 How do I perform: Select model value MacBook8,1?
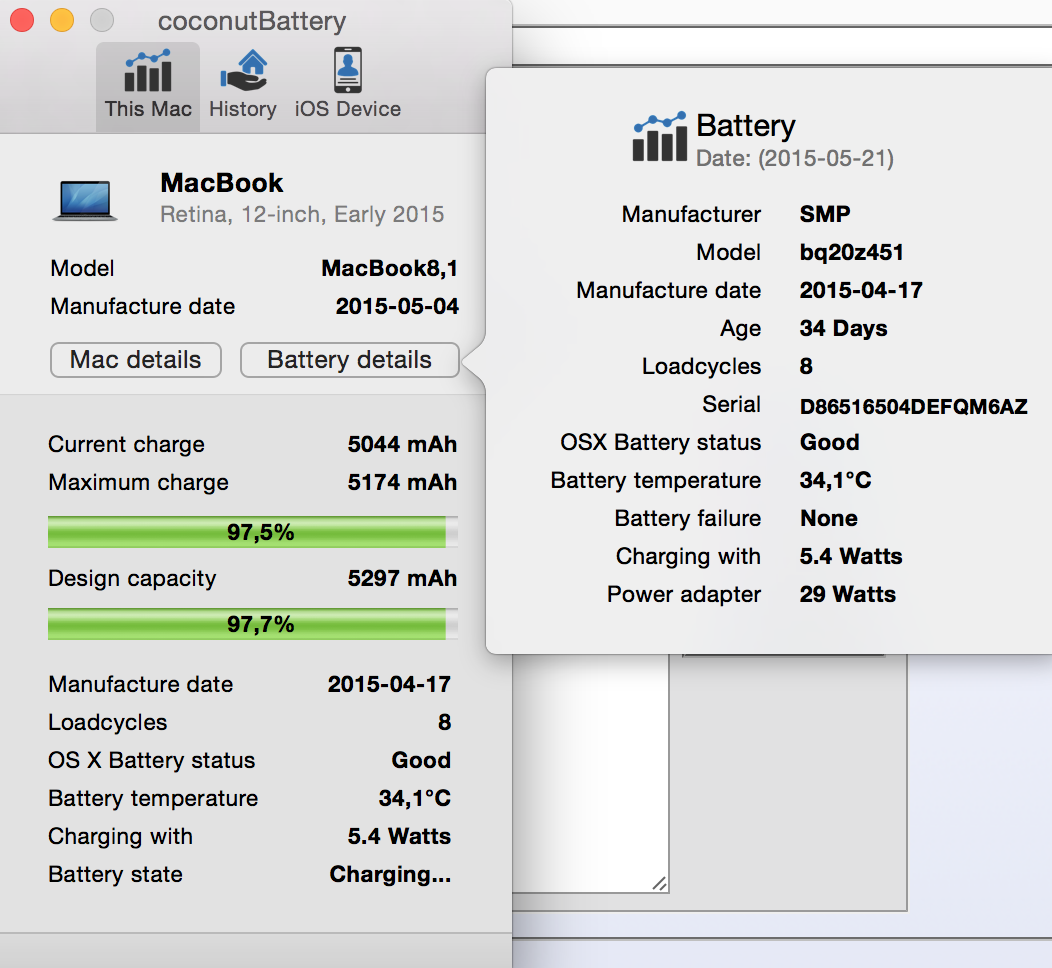click(390, 268)
